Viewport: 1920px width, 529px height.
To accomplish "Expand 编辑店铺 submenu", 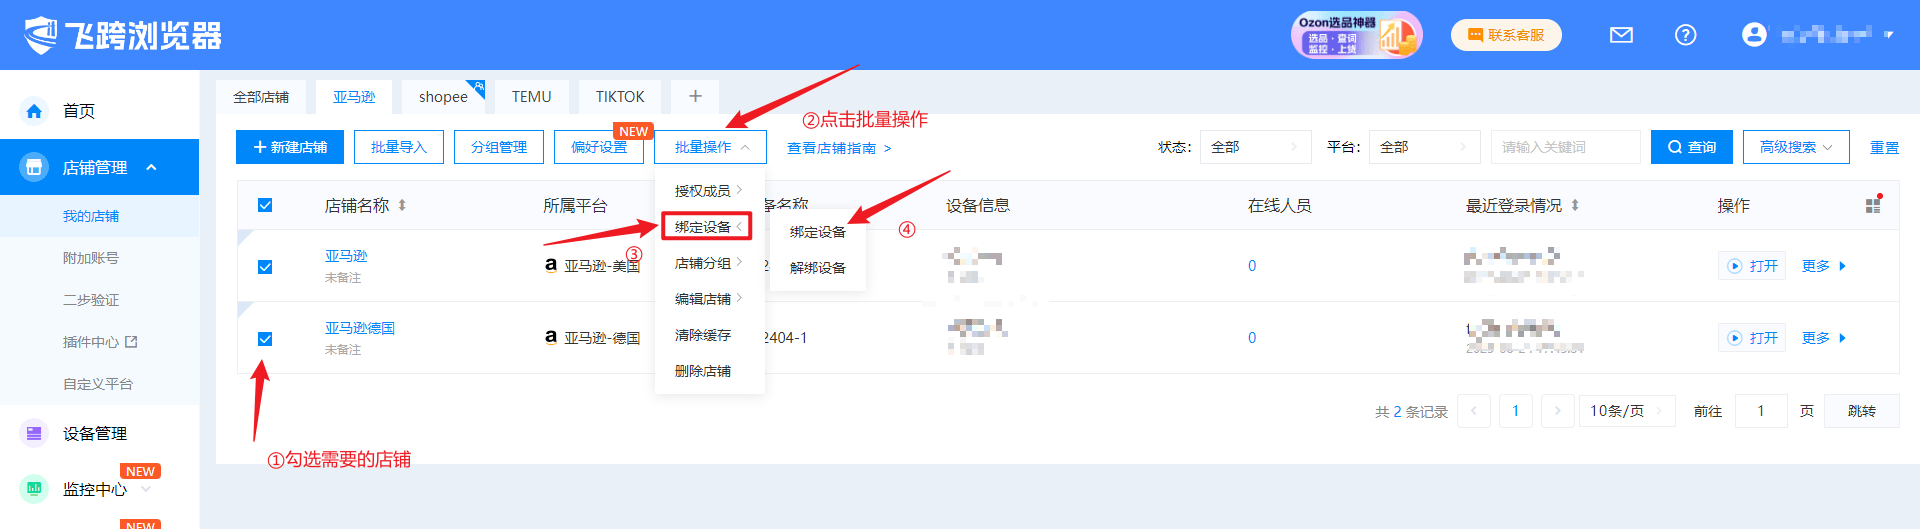I will 709,299.
